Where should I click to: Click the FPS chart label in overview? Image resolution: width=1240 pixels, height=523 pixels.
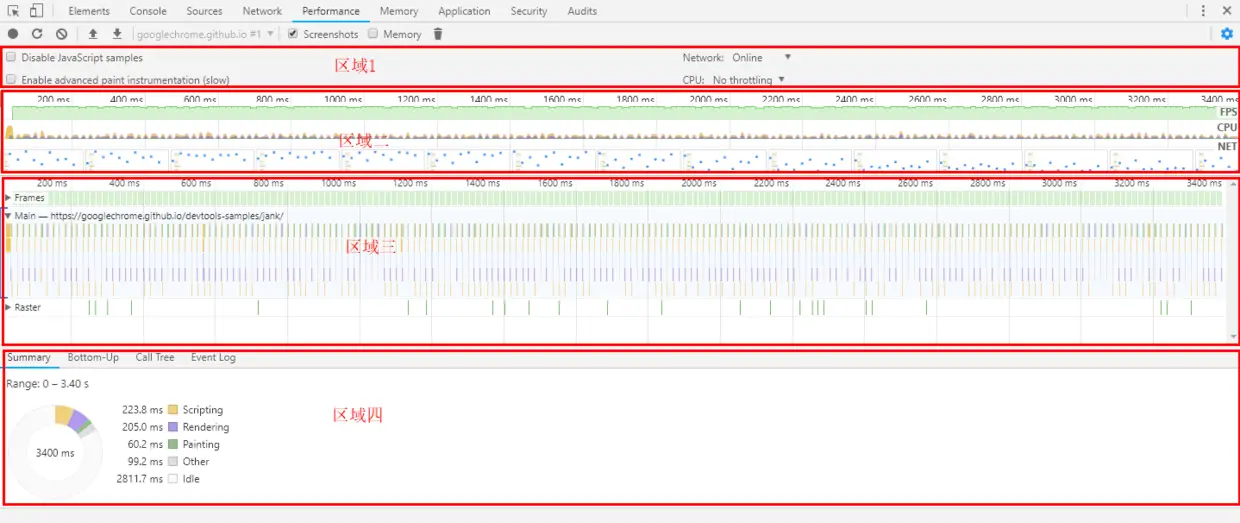[x=1227, y=112]
